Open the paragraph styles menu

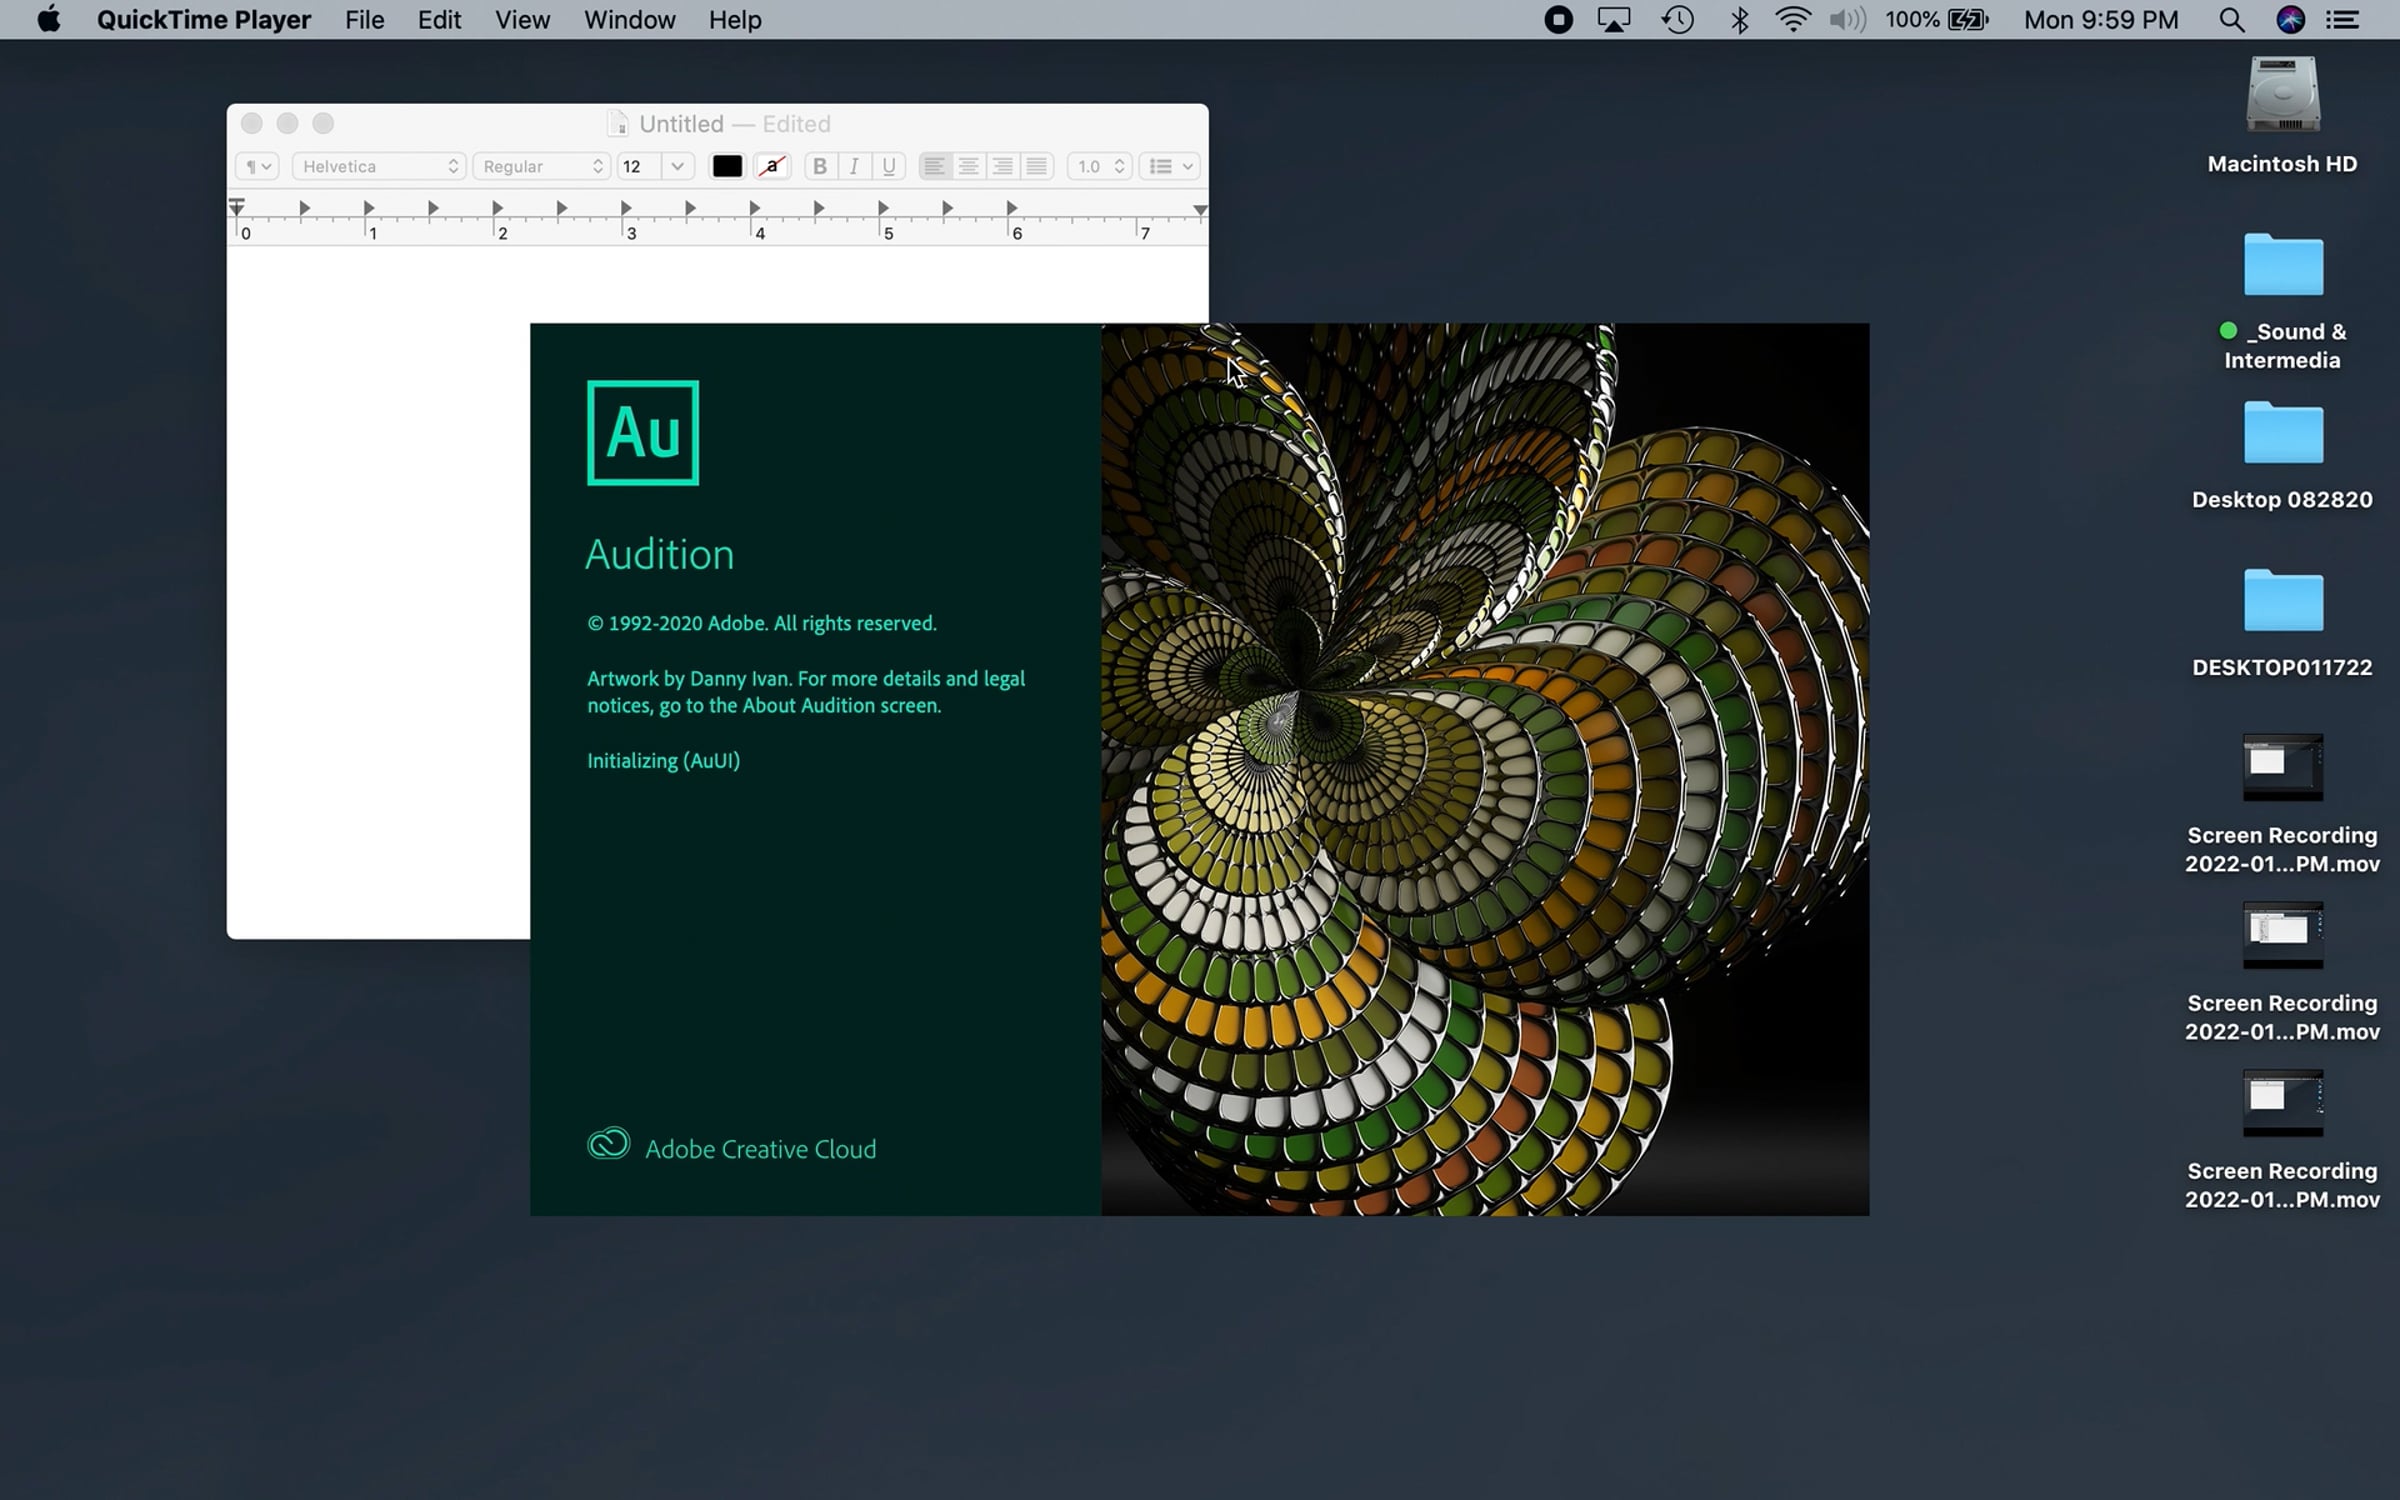tap(258, 166)
